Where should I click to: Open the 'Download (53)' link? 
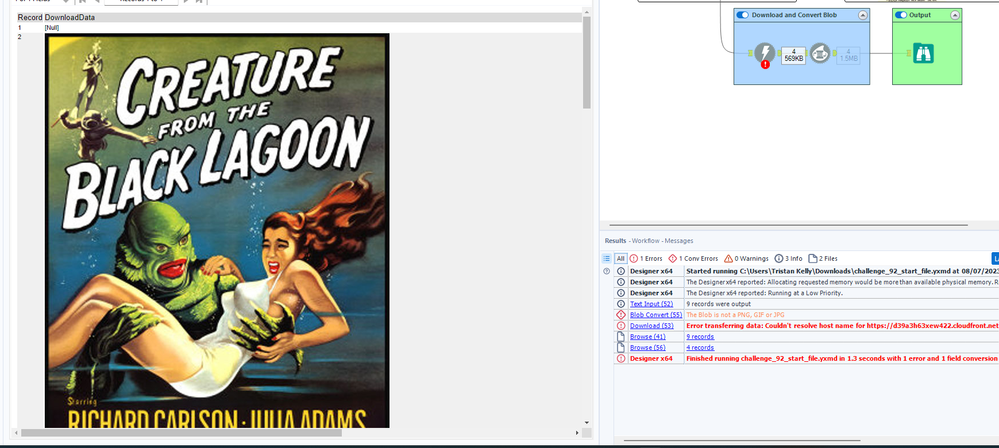coord(651,326)
